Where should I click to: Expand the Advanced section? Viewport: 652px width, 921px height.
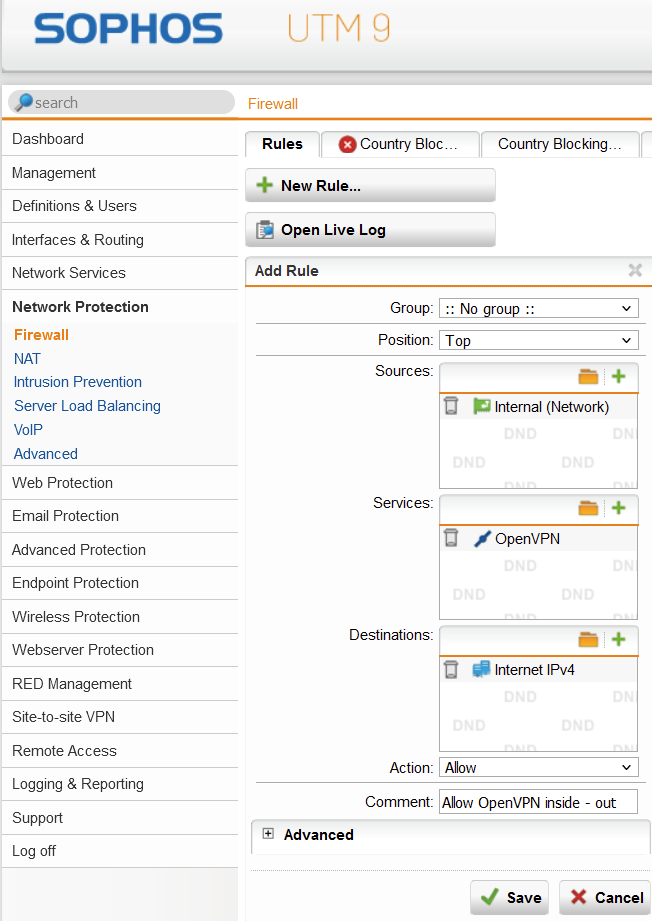[268, 834]
